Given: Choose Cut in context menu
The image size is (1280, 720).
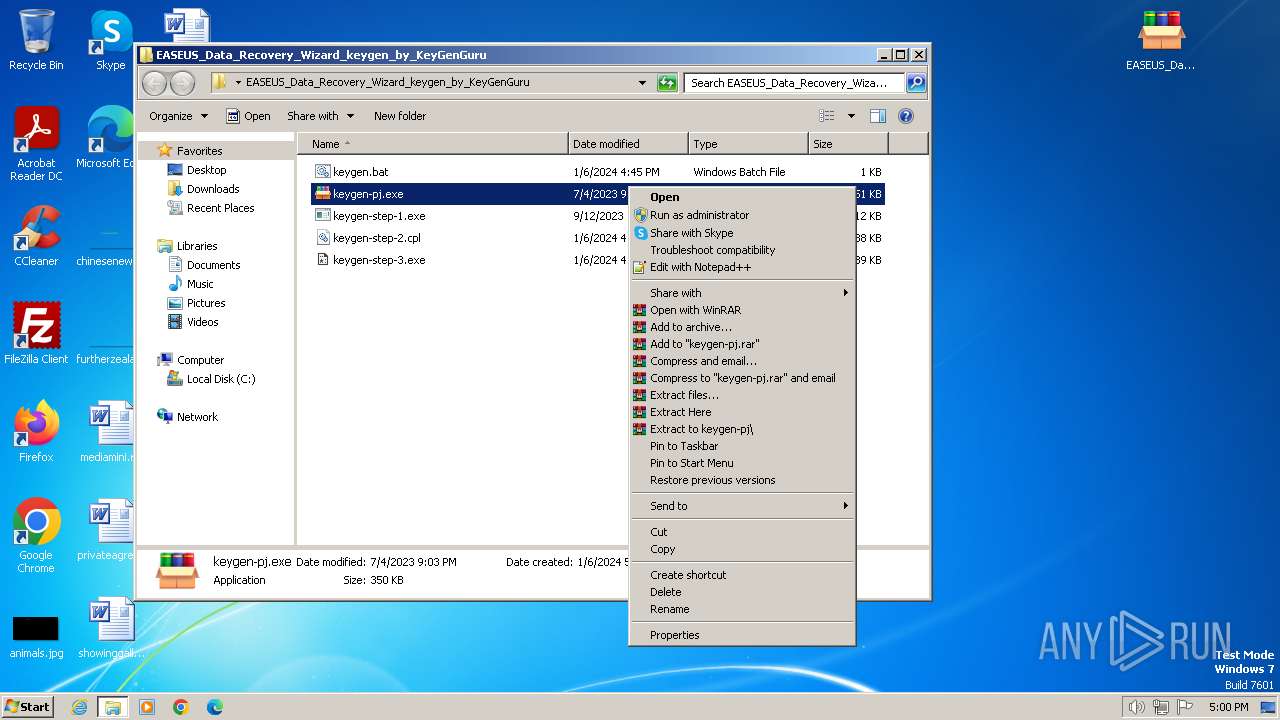Looking at the screenshot, I should click(742, 532).
